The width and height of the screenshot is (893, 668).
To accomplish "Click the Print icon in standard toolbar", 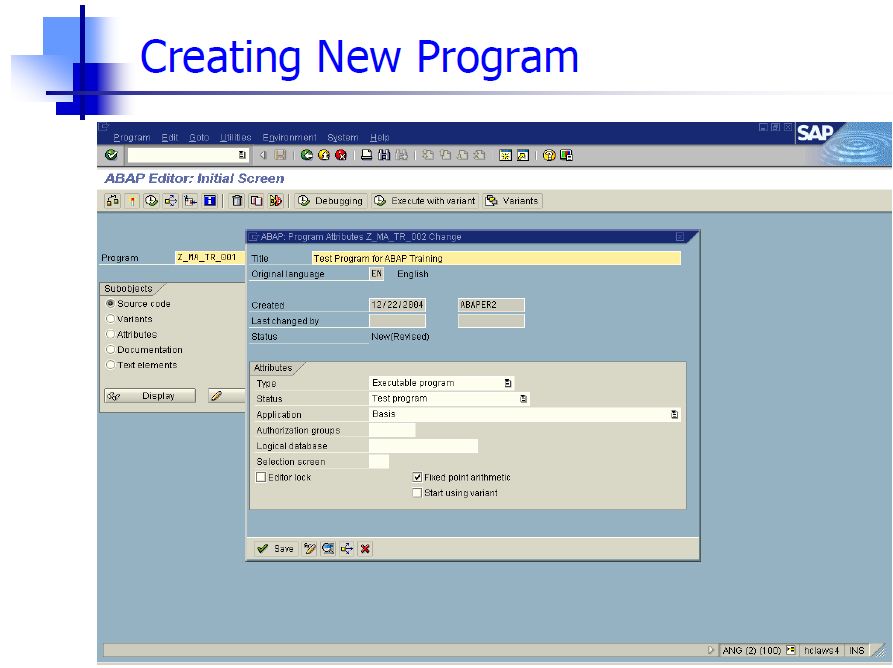I will point(367,155).
